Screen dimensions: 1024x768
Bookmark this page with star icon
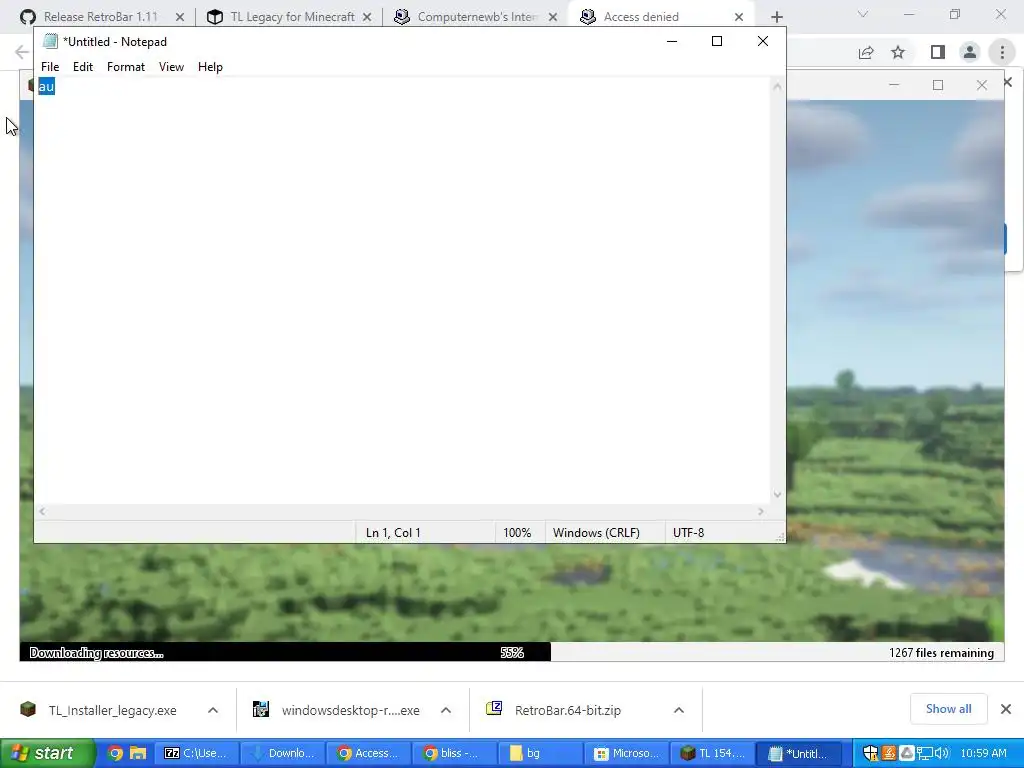899,52
